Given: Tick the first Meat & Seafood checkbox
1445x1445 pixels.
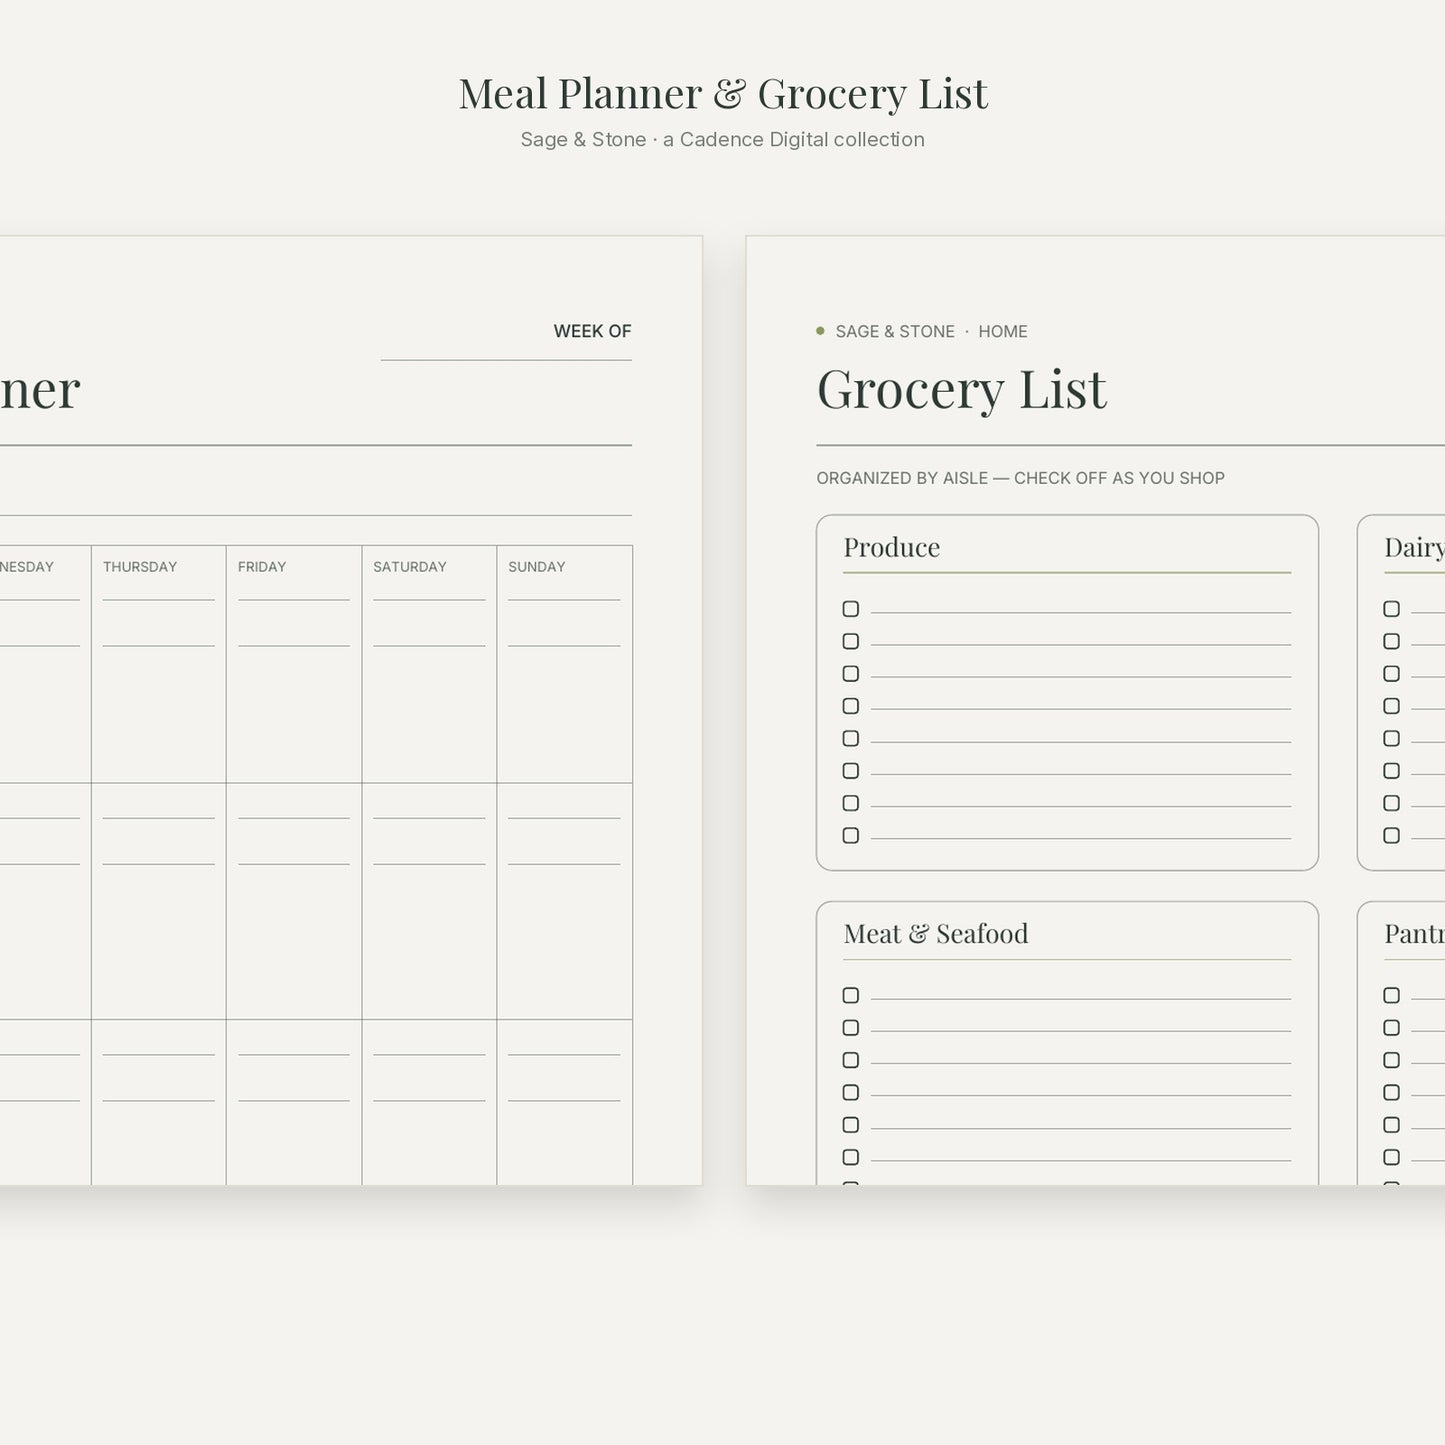Looking at the screenshot, I should pos(851,995).
